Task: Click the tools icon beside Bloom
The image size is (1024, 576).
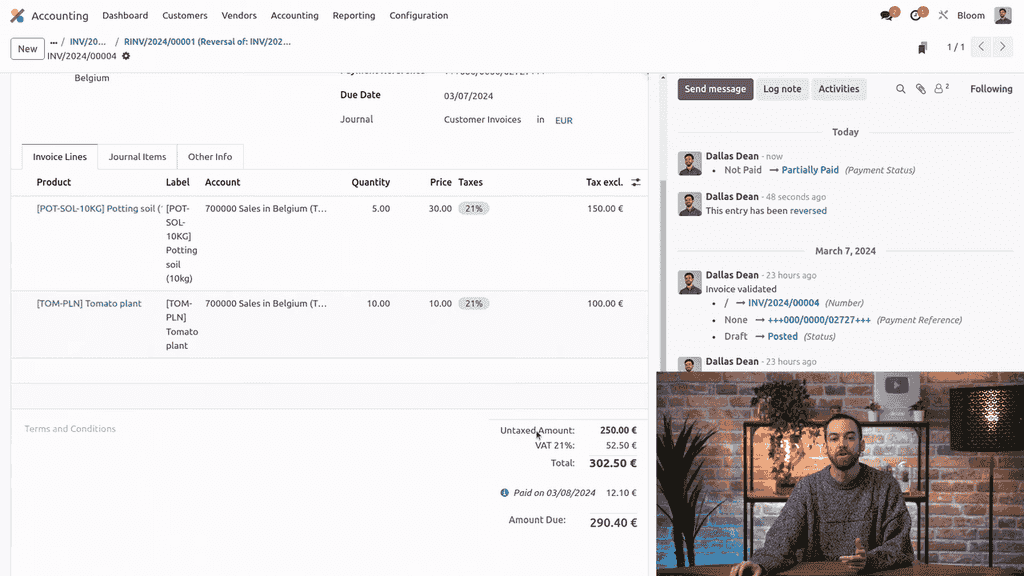Action: coord(941,14)
